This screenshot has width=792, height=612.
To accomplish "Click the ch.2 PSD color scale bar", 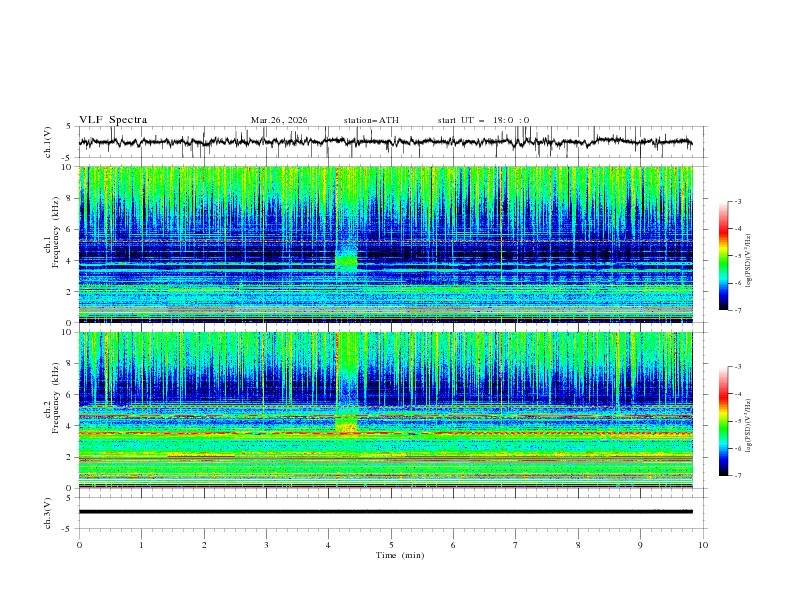I will [x=723, y=421].
